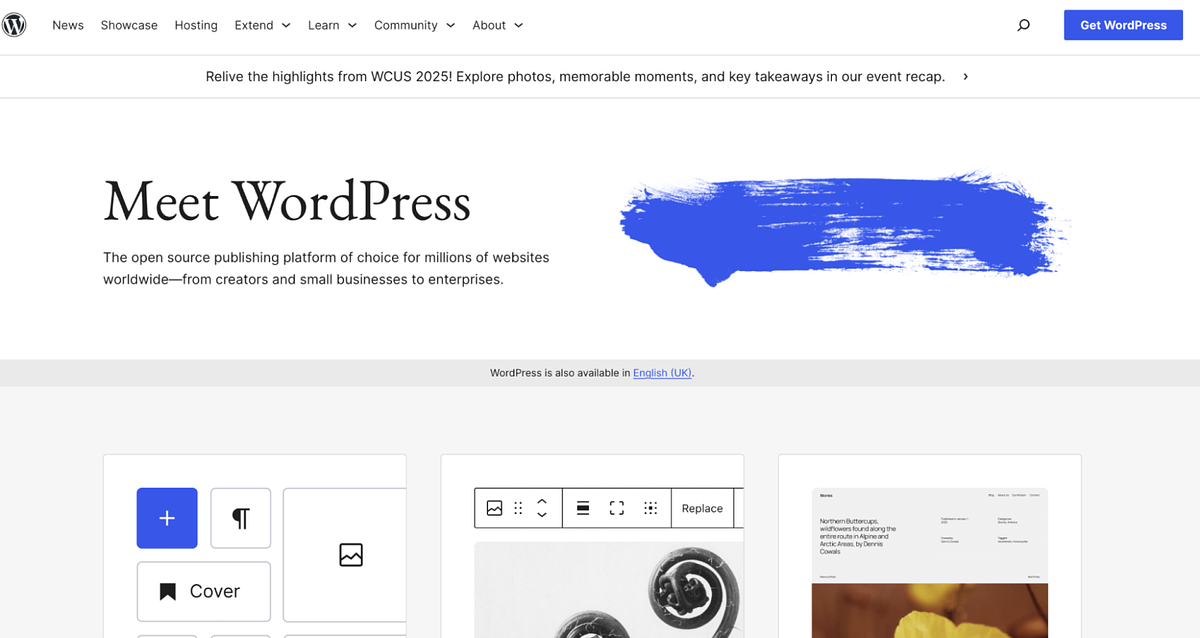1200x638 pixels.
Task: Open the English (UK) language link
Action: [x=661, y=372]
